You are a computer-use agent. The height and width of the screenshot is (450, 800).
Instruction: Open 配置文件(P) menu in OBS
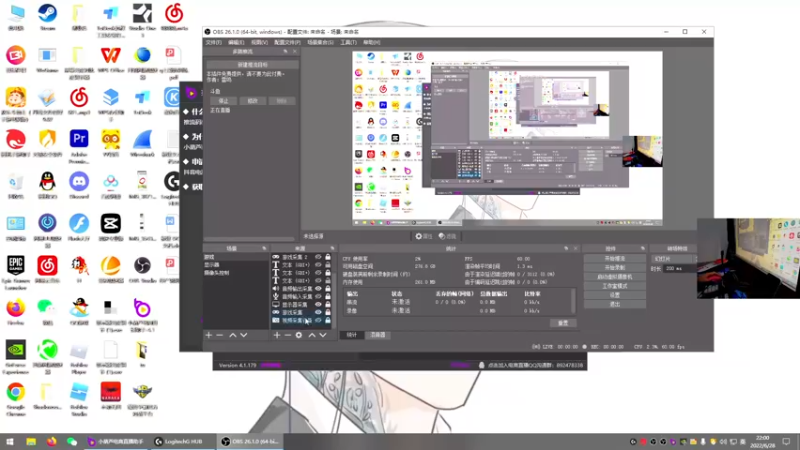click(287, 42)
